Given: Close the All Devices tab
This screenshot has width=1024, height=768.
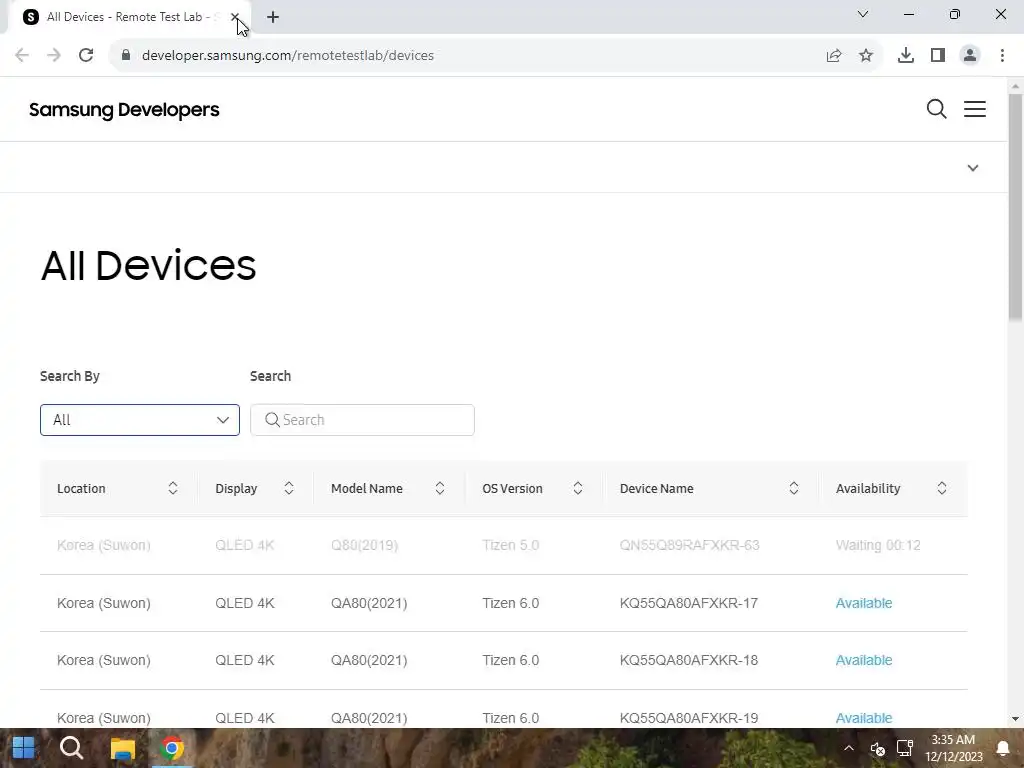Looking at the screenshot, I should coord(234,17).
